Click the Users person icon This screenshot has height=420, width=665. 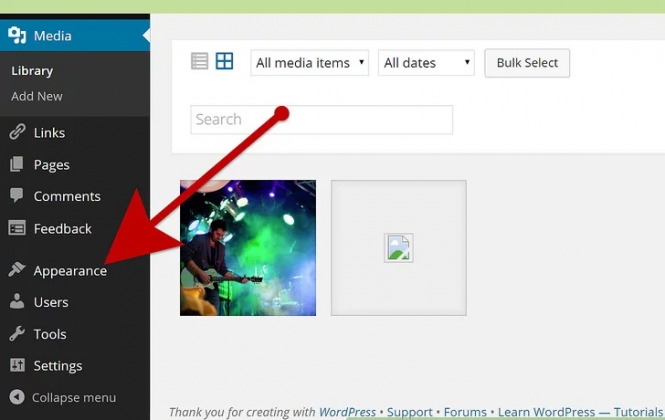tap(17, 302)
